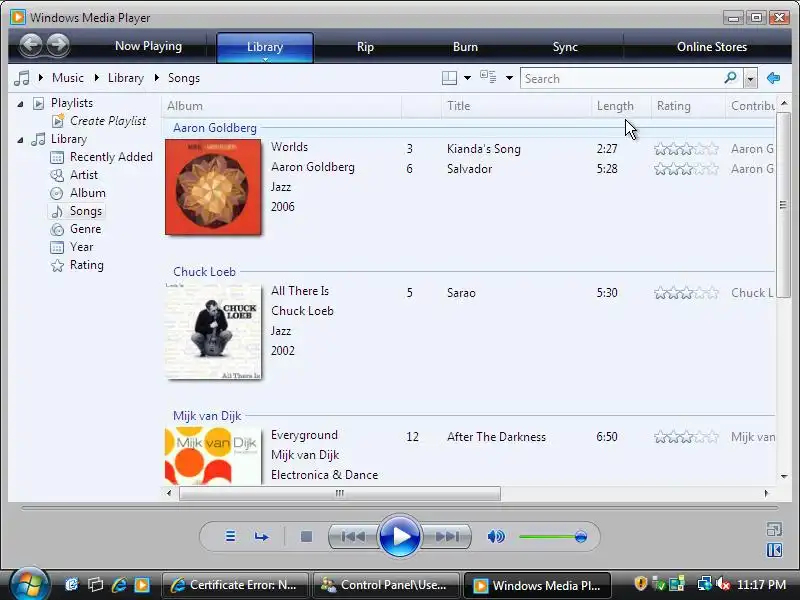Collapse the Playlists tree node
The height and width of the screenshot is (600, 800).
coord(20,104)
